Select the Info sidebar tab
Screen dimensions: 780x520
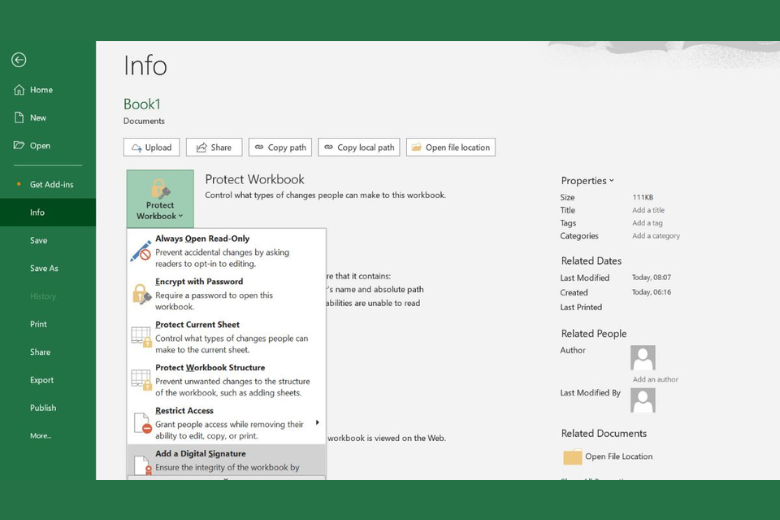pyautogui.click(x=48, y=212)
